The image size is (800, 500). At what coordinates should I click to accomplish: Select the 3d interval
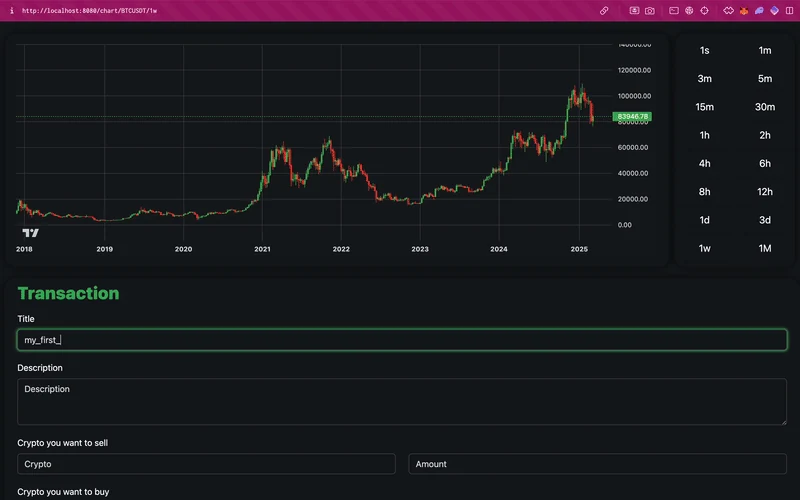point(765,220)
